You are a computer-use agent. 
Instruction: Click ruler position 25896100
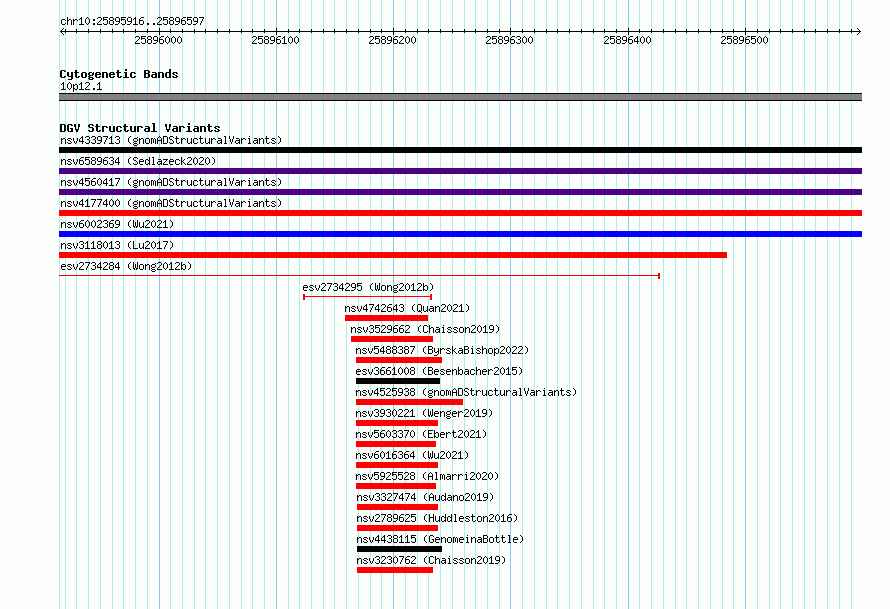point(275,40)
